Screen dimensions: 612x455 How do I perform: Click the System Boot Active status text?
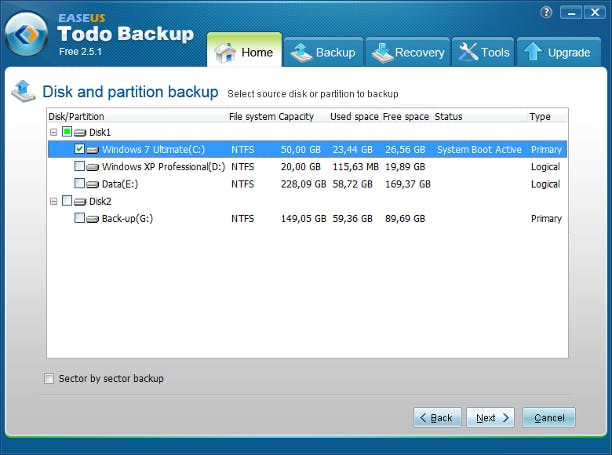[x=479, y=149]
